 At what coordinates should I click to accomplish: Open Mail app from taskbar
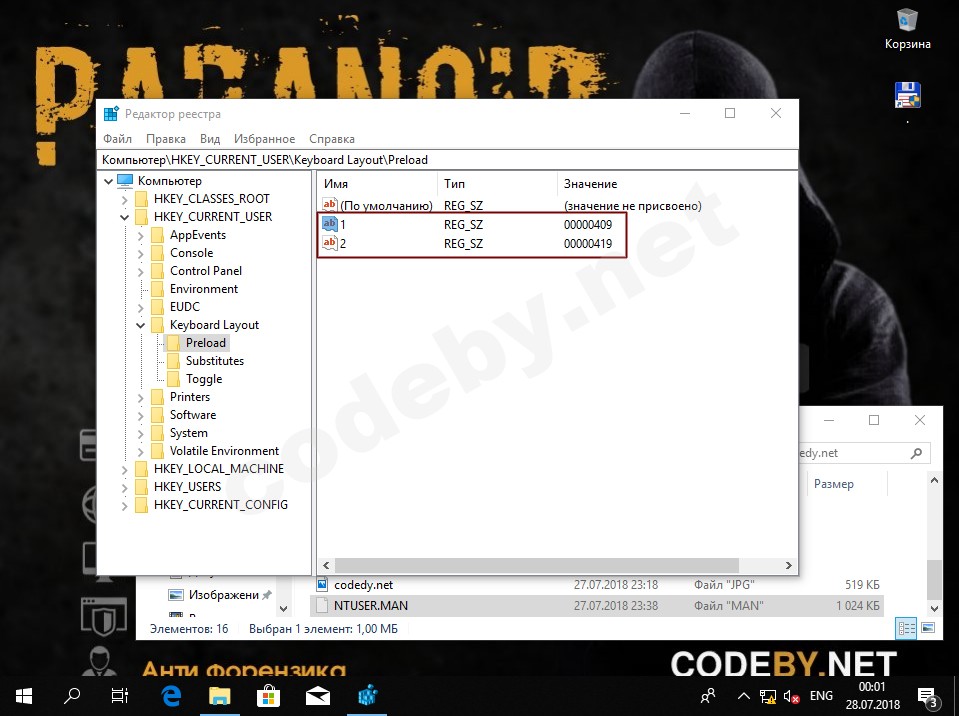(318, 695)
